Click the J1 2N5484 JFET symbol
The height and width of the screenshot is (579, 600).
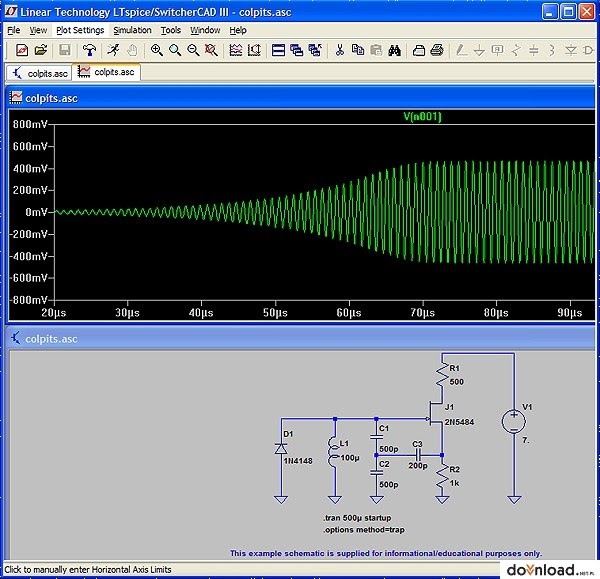click(436, 414)
